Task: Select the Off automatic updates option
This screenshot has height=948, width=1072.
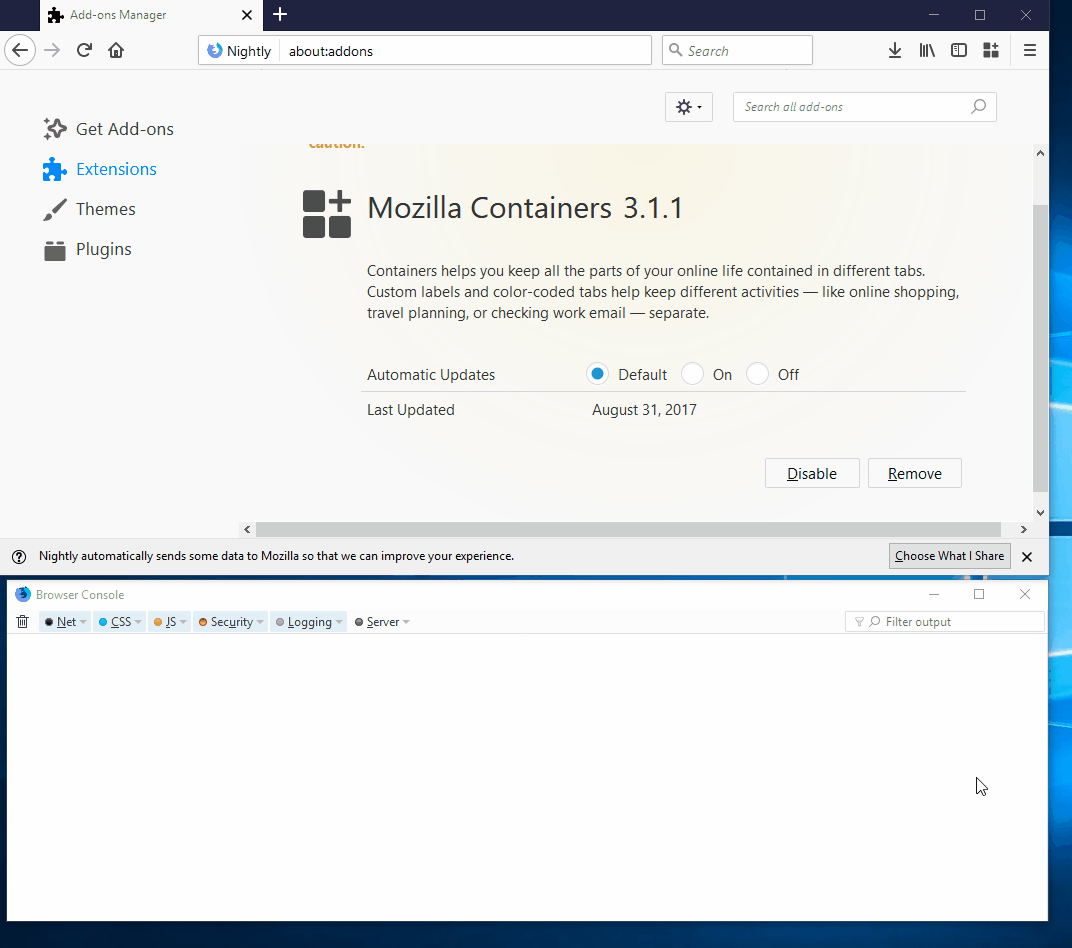Action: click(757, 373)
